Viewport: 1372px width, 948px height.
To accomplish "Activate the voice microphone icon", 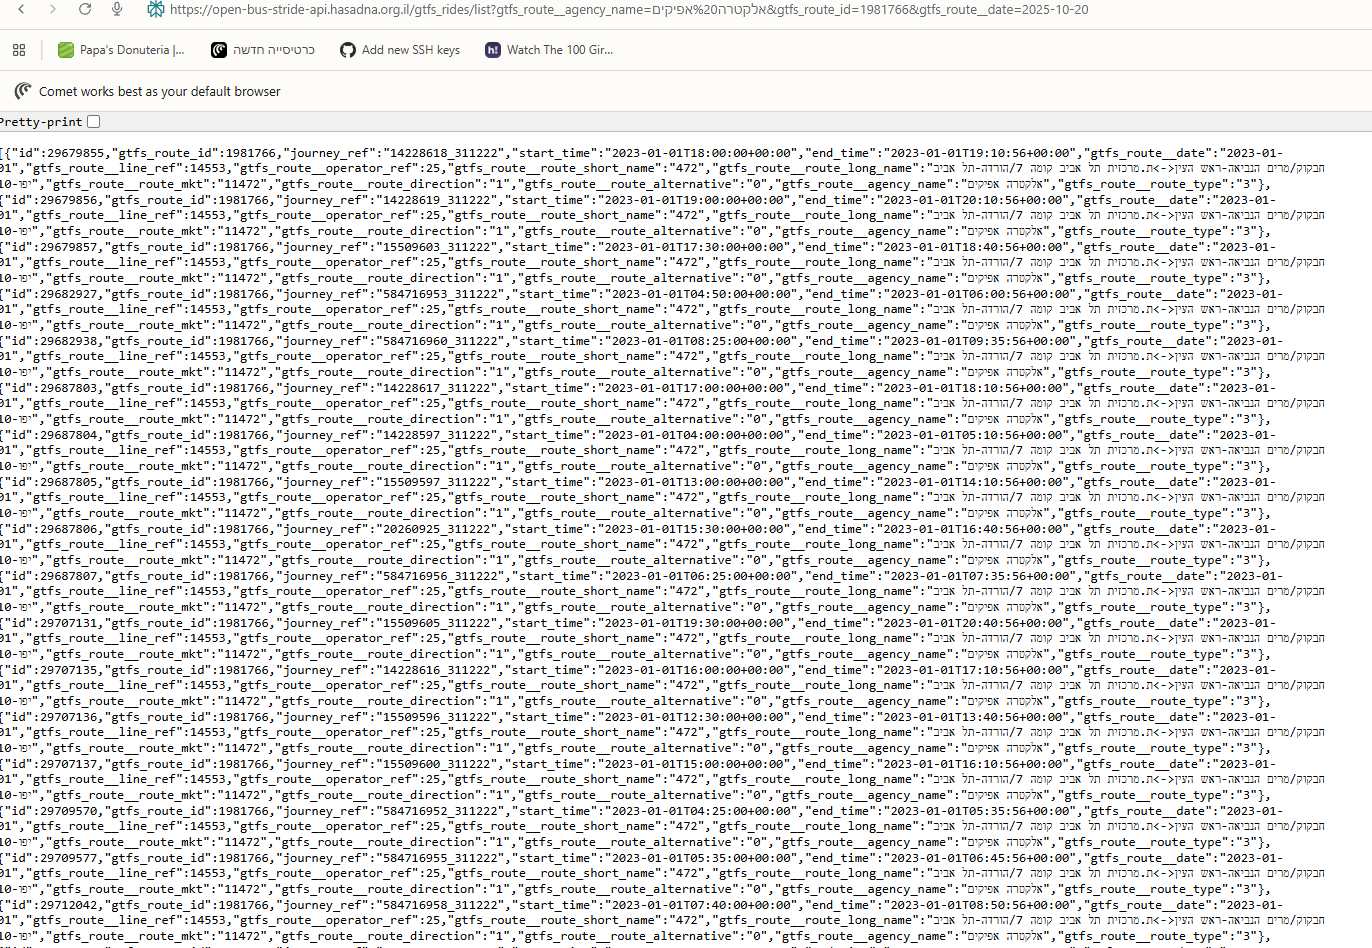I will coord(117,9).
